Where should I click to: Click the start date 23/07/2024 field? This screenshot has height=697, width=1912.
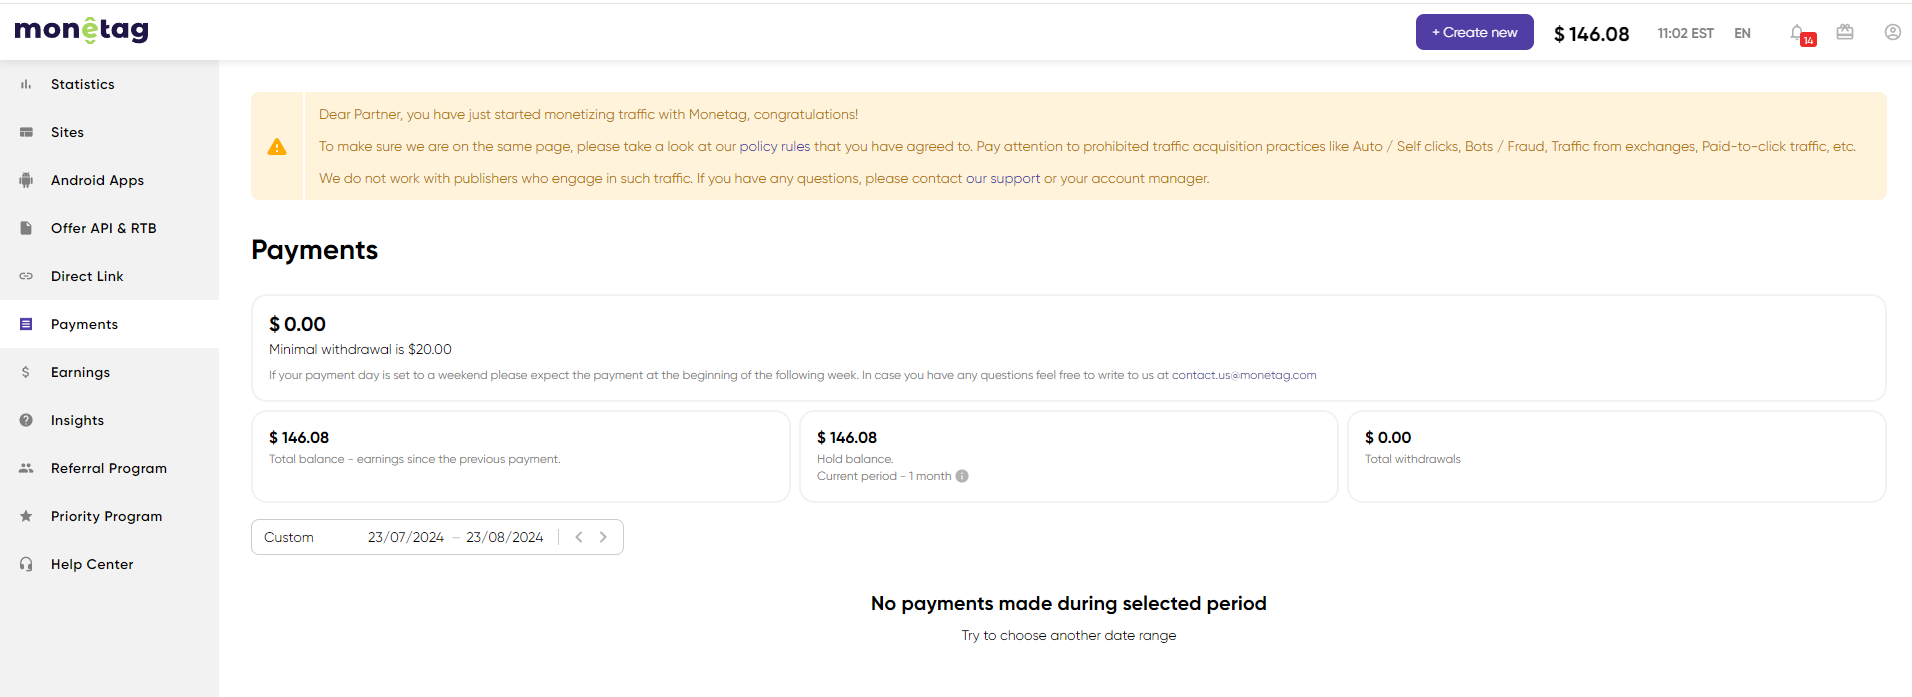point(406,537)
